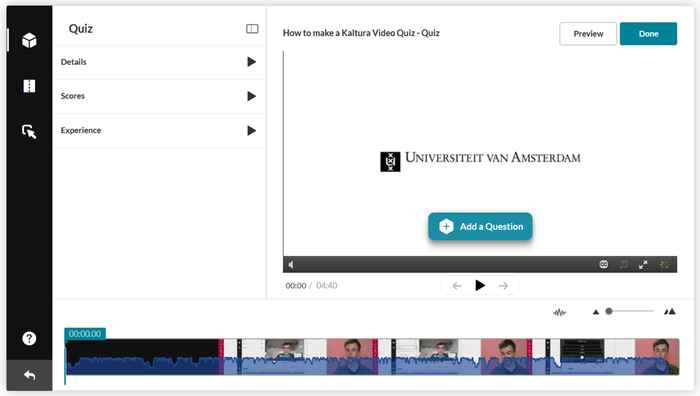The width and height of the screenshot is (700, 396).
Task: Toggle the audio waveform display icon
Action: point(559,312)
